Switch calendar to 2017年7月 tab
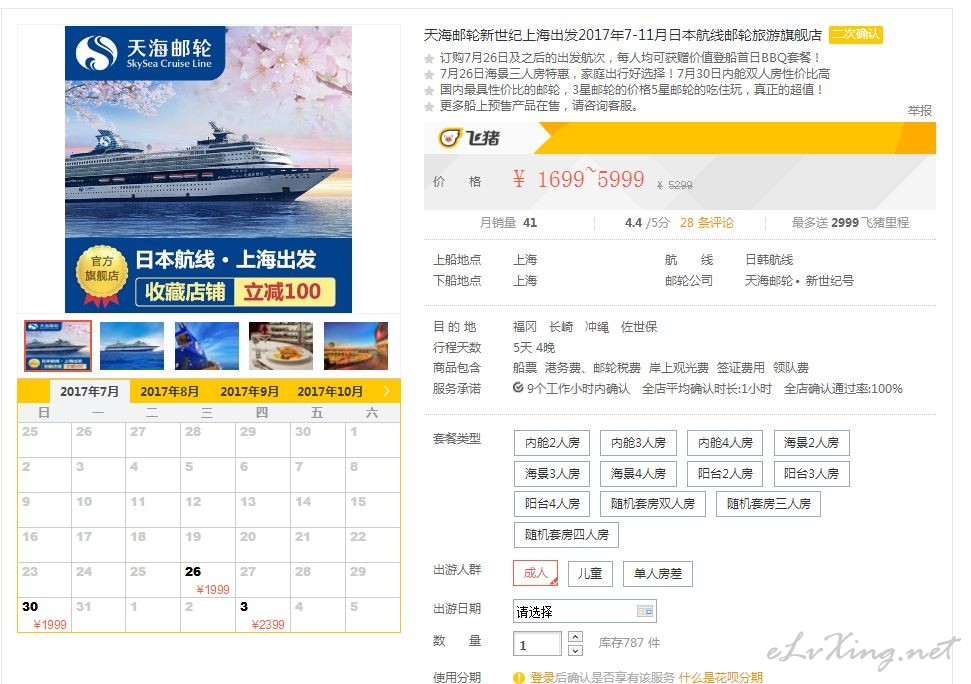Image resolution: width=971 pixels, height=684 pixels. pyautogui.click(x=89, y=391)
